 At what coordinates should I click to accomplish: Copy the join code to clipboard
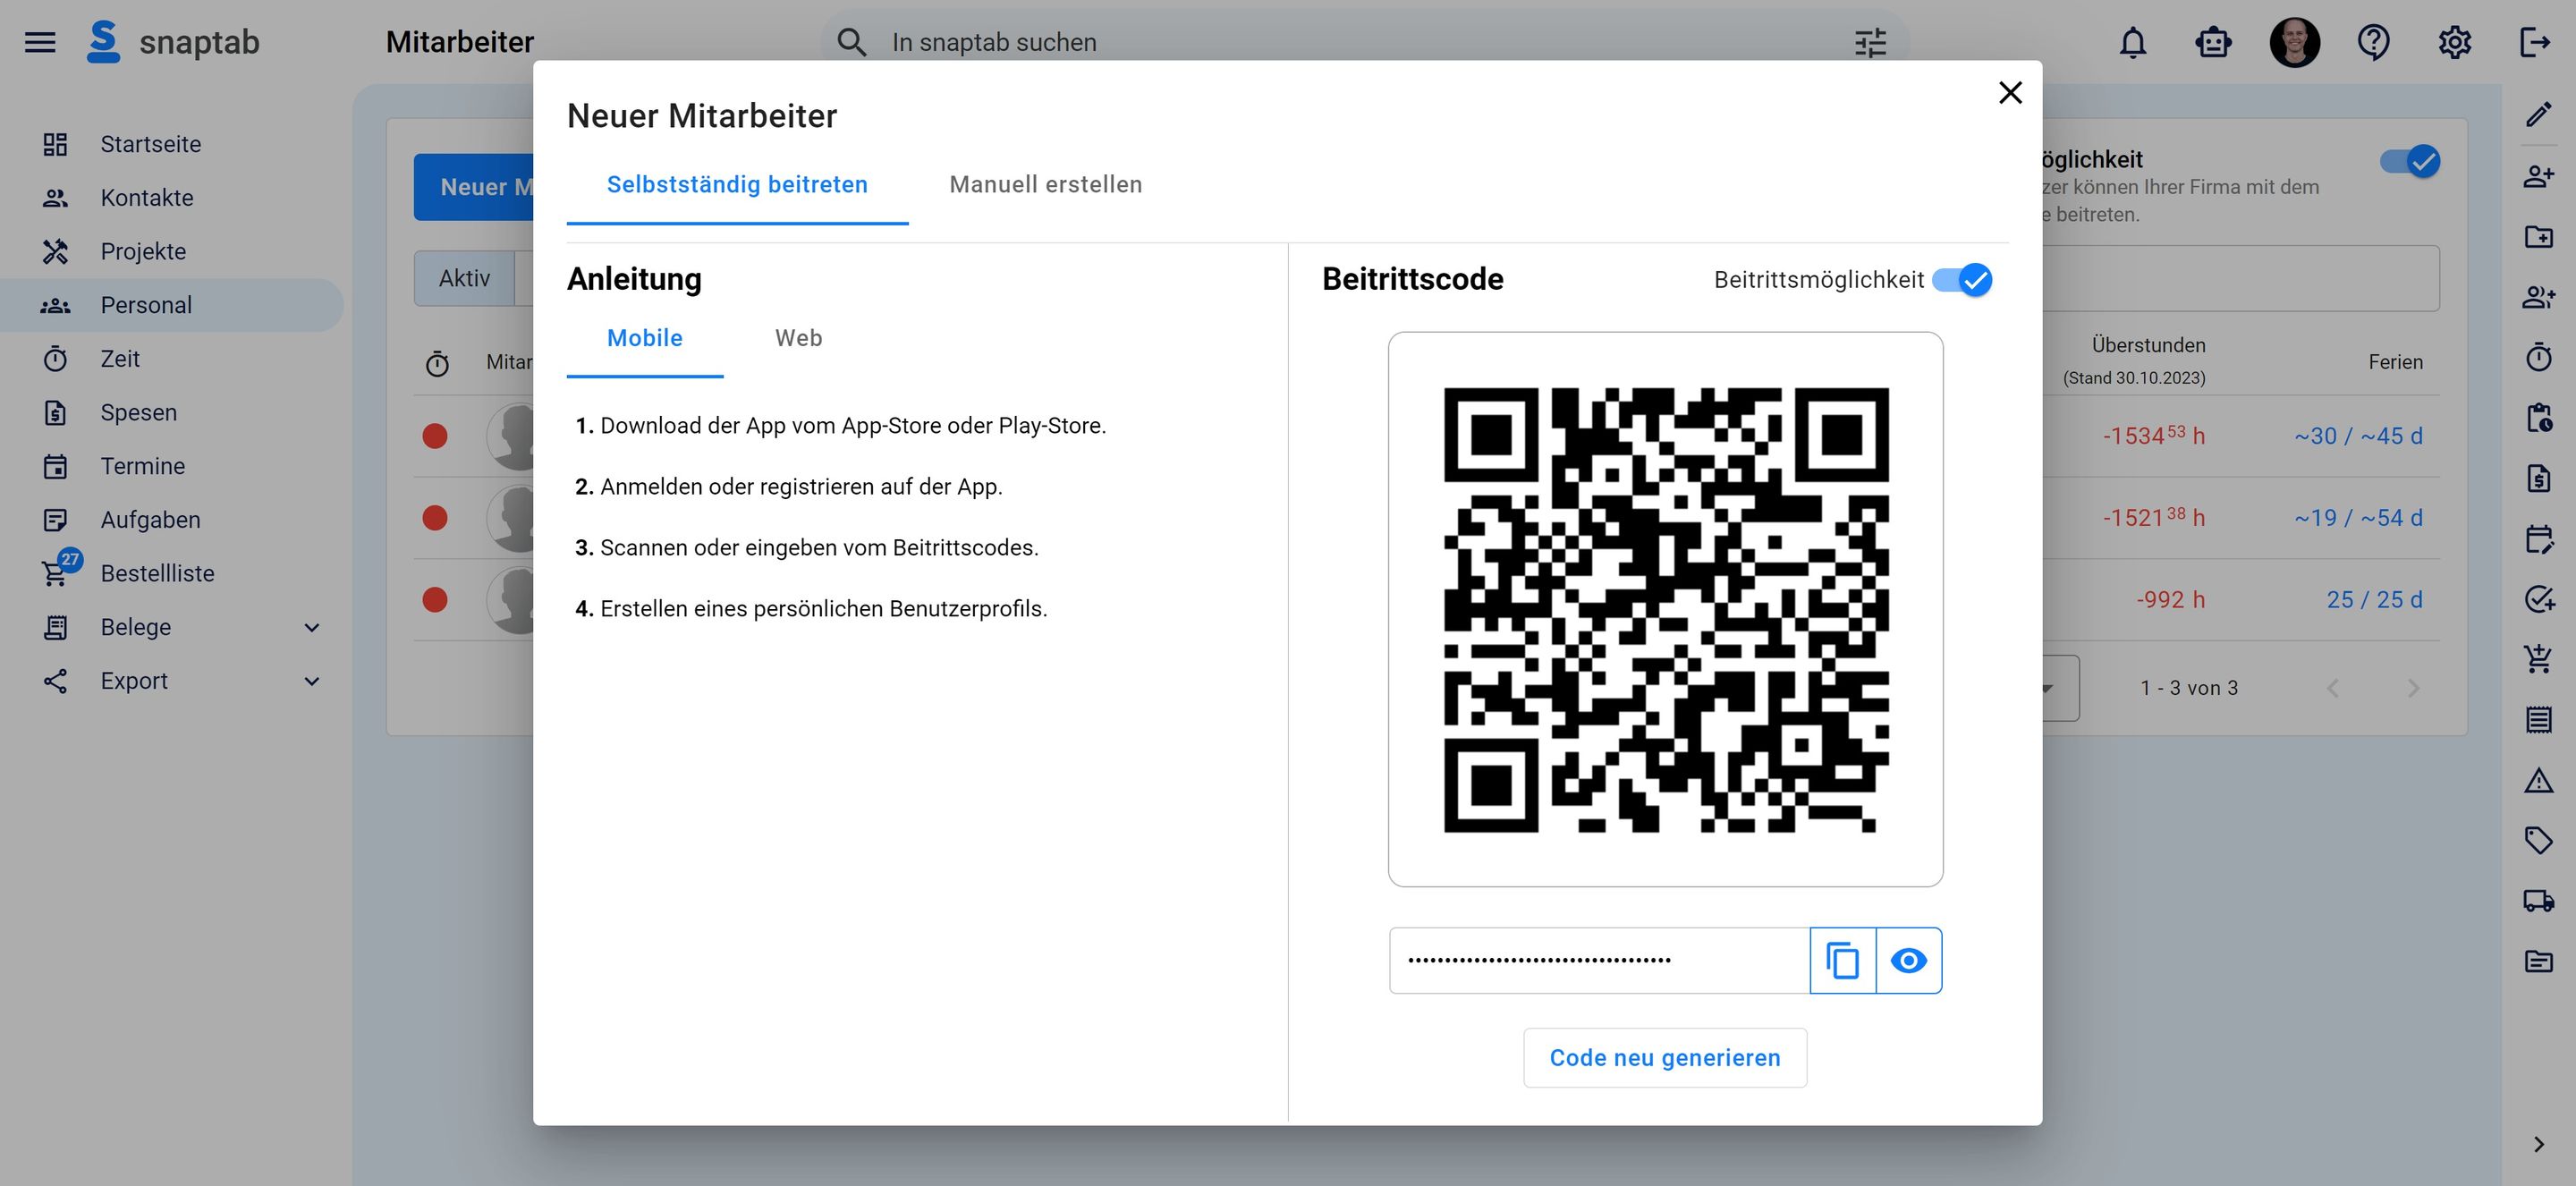[x=1842, y=960]
